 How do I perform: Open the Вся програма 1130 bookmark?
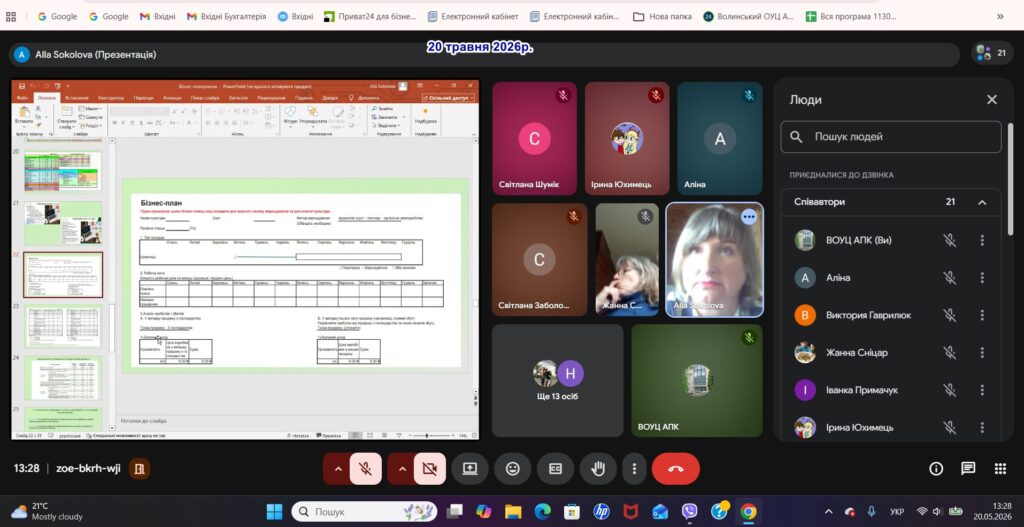click(x=851, y=16)
